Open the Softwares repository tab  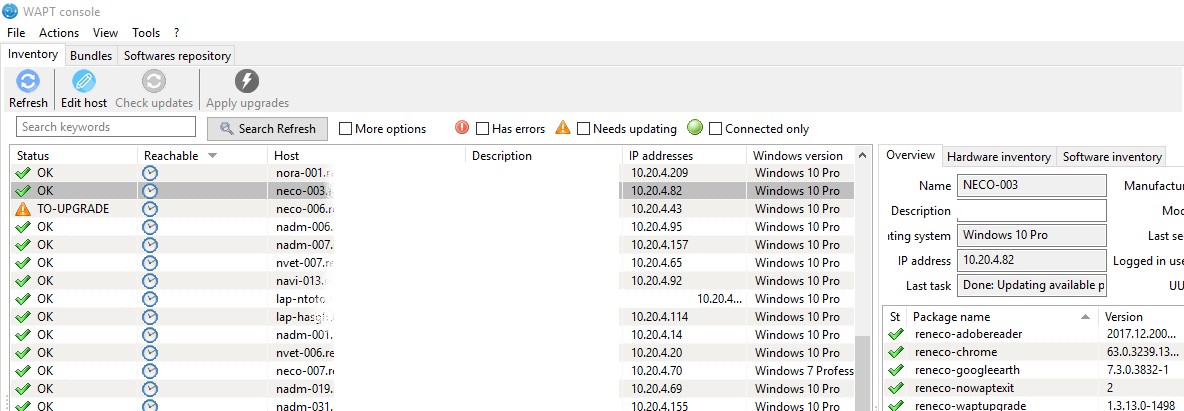177,56
